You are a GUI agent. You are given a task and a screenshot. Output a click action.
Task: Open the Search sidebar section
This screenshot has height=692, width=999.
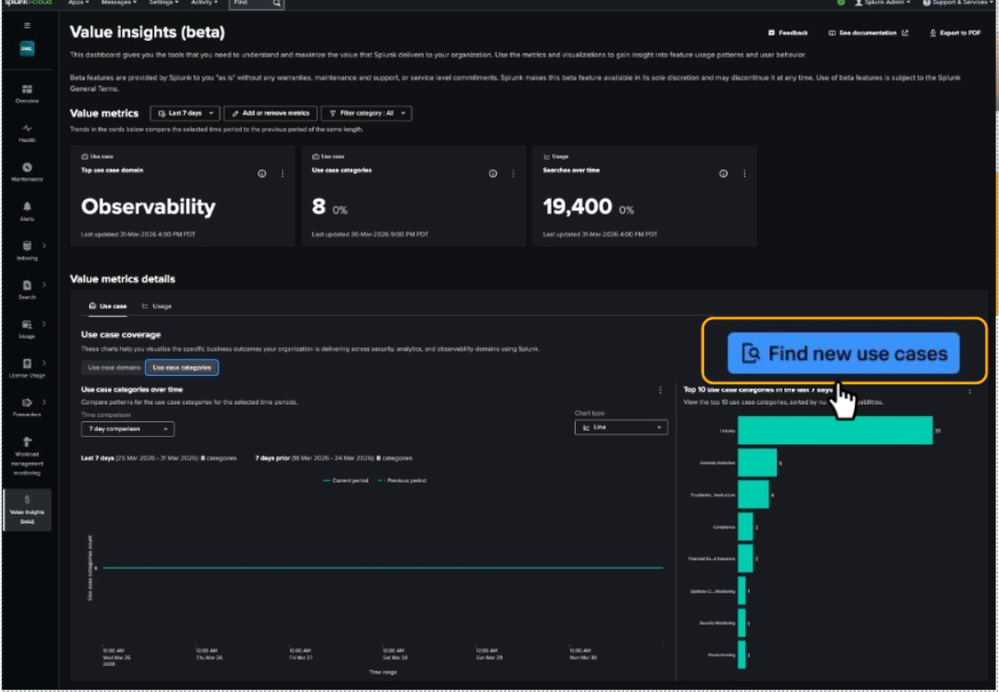pyautogui.click(x=27, y=289)
